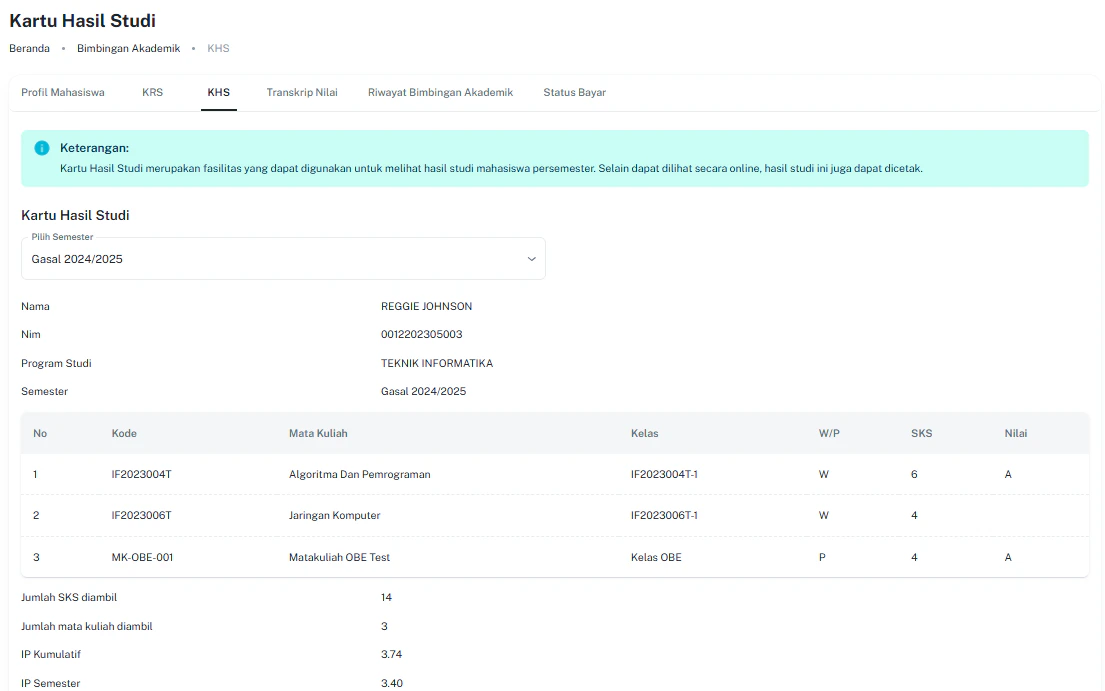1105x691 pixels.
Task: Click the IP Kumulatif value 3.74
Action: tap(391, 654)
